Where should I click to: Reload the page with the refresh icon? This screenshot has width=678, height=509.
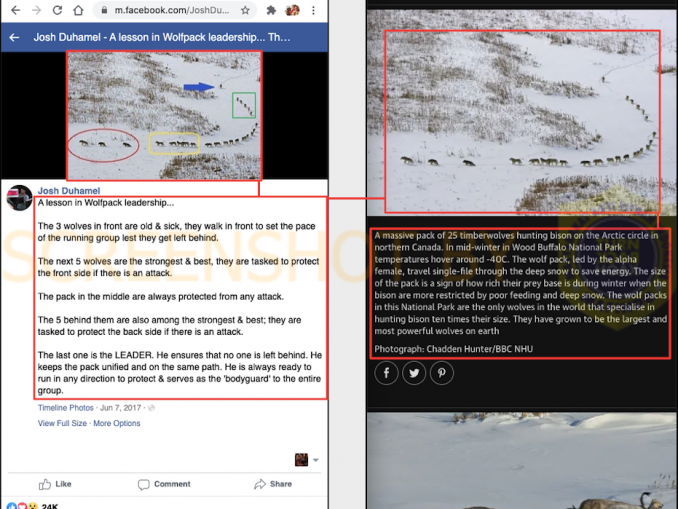coord(57,10)
